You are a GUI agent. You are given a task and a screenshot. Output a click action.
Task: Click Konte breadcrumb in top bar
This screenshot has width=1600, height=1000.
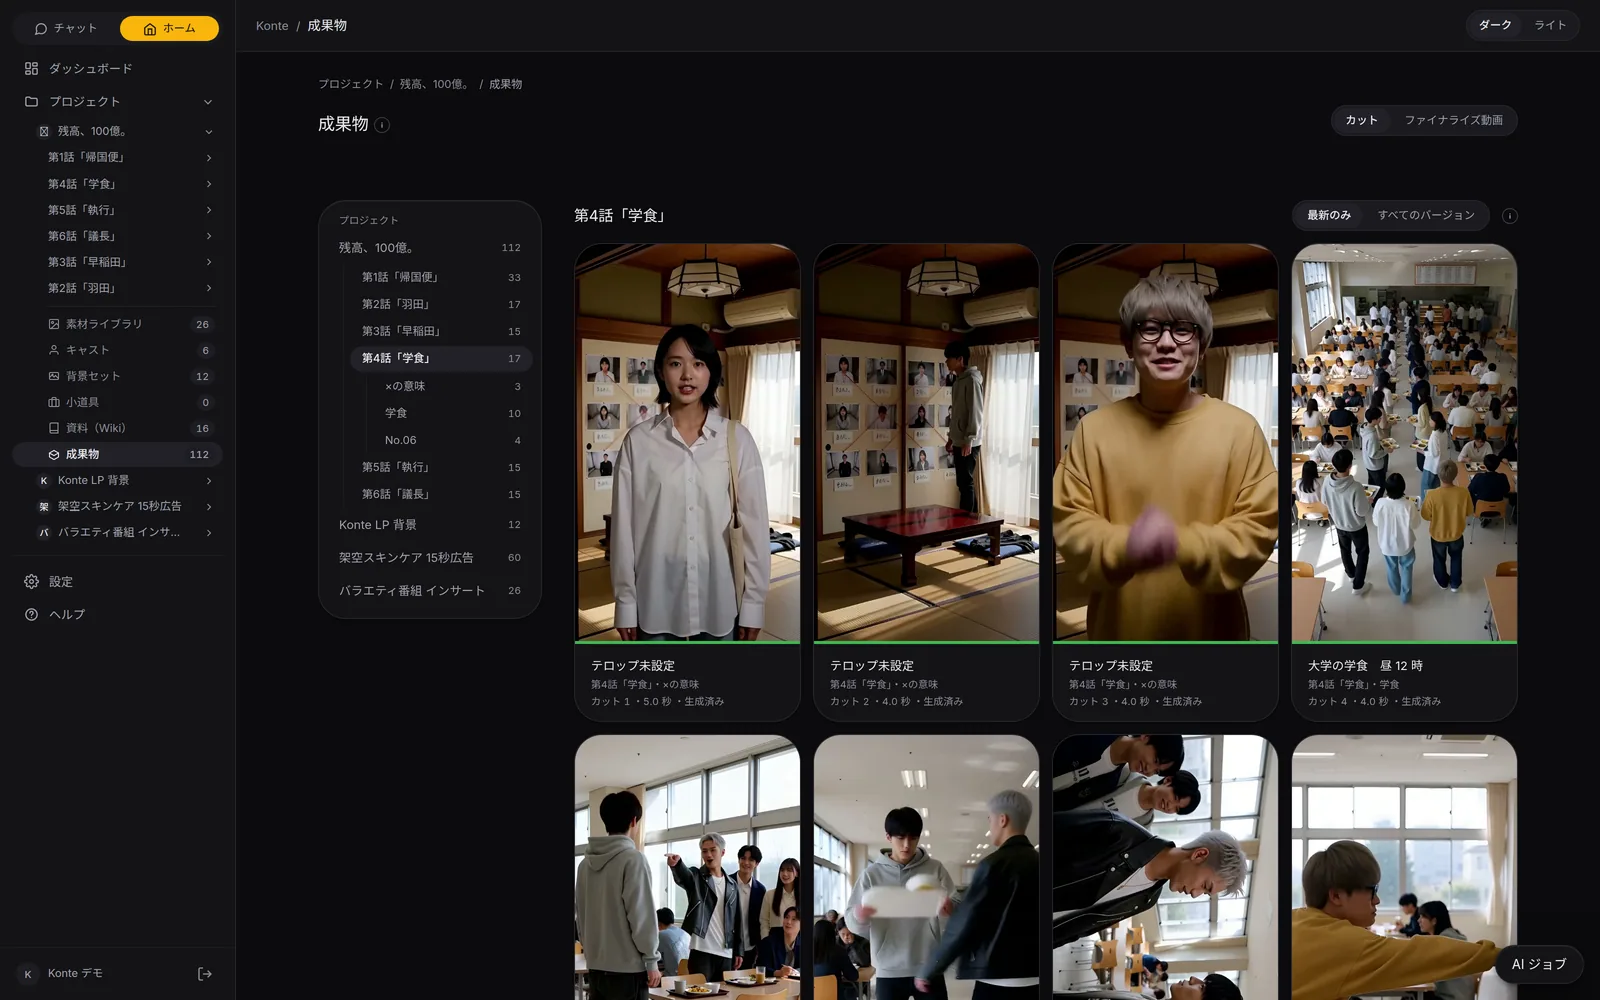click(x=272, y=26)
